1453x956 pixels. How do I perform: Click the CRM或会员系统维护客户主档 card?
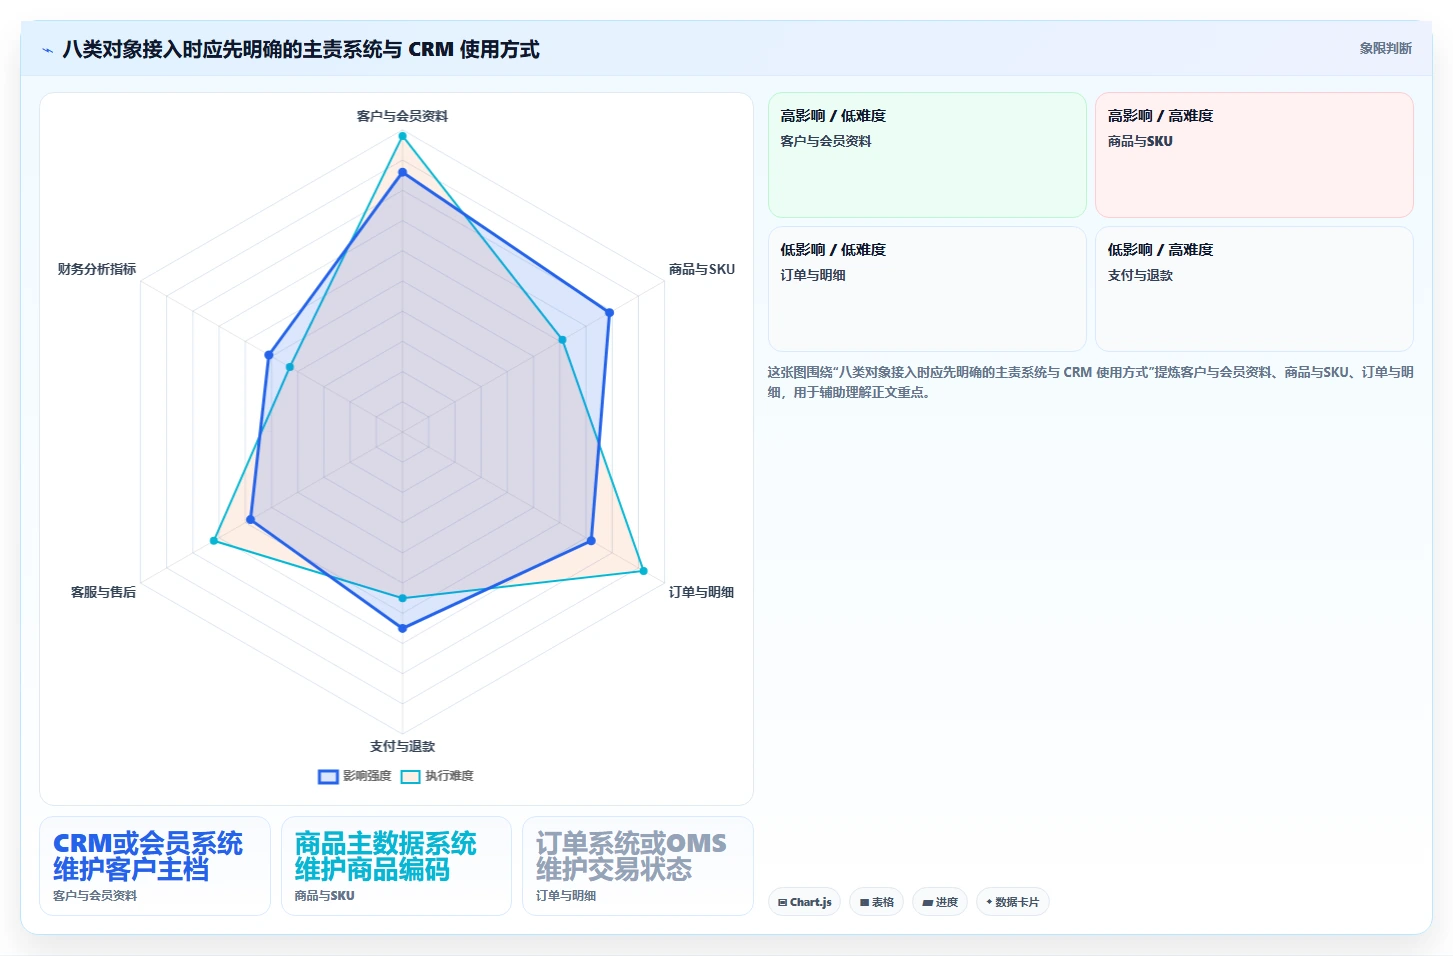[155, 866]
